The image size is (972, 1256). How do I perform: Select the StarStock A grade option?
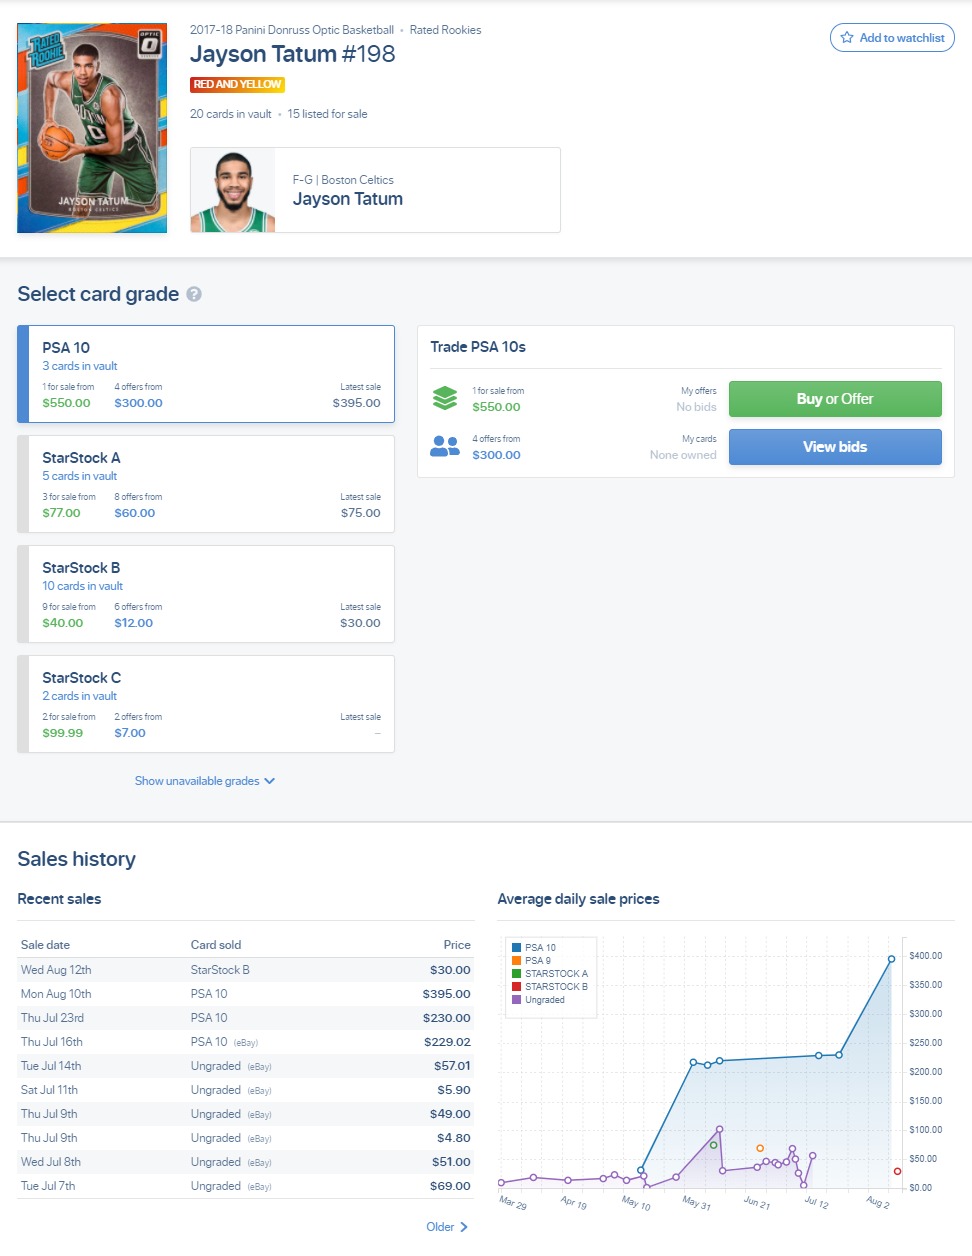pos(206,484)
